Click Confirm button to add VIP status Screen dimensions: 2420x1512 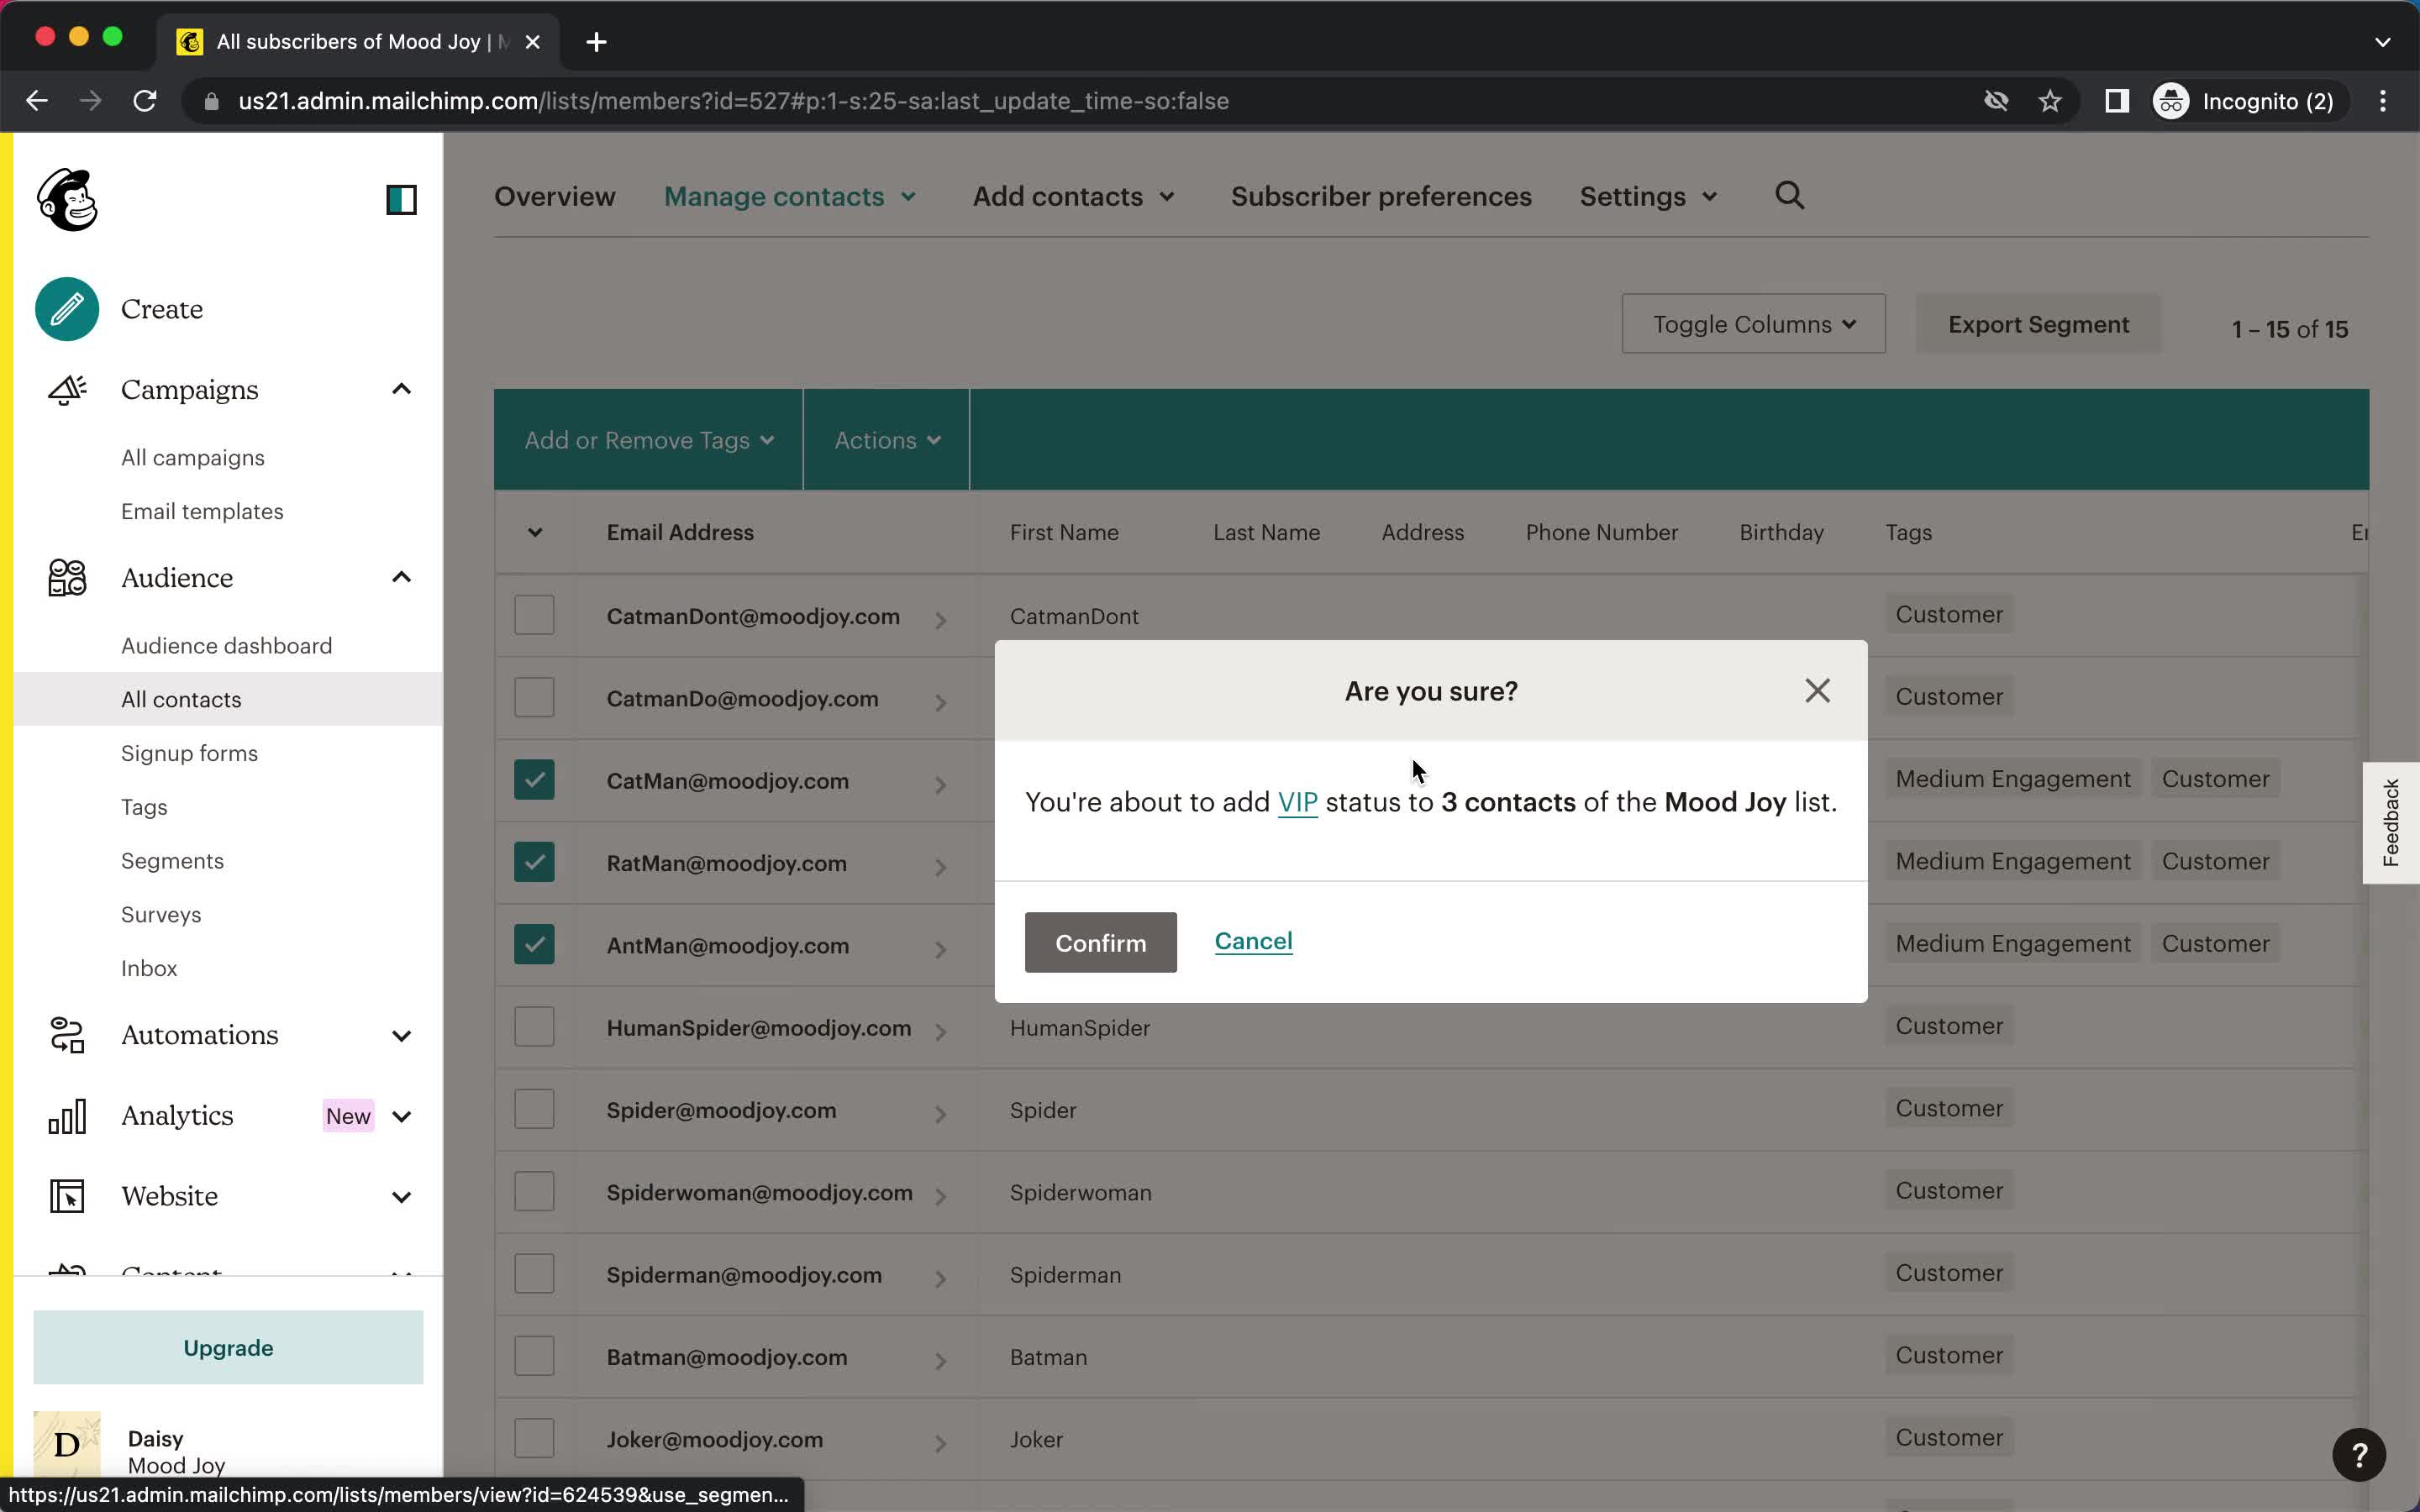coord(1099,942)
